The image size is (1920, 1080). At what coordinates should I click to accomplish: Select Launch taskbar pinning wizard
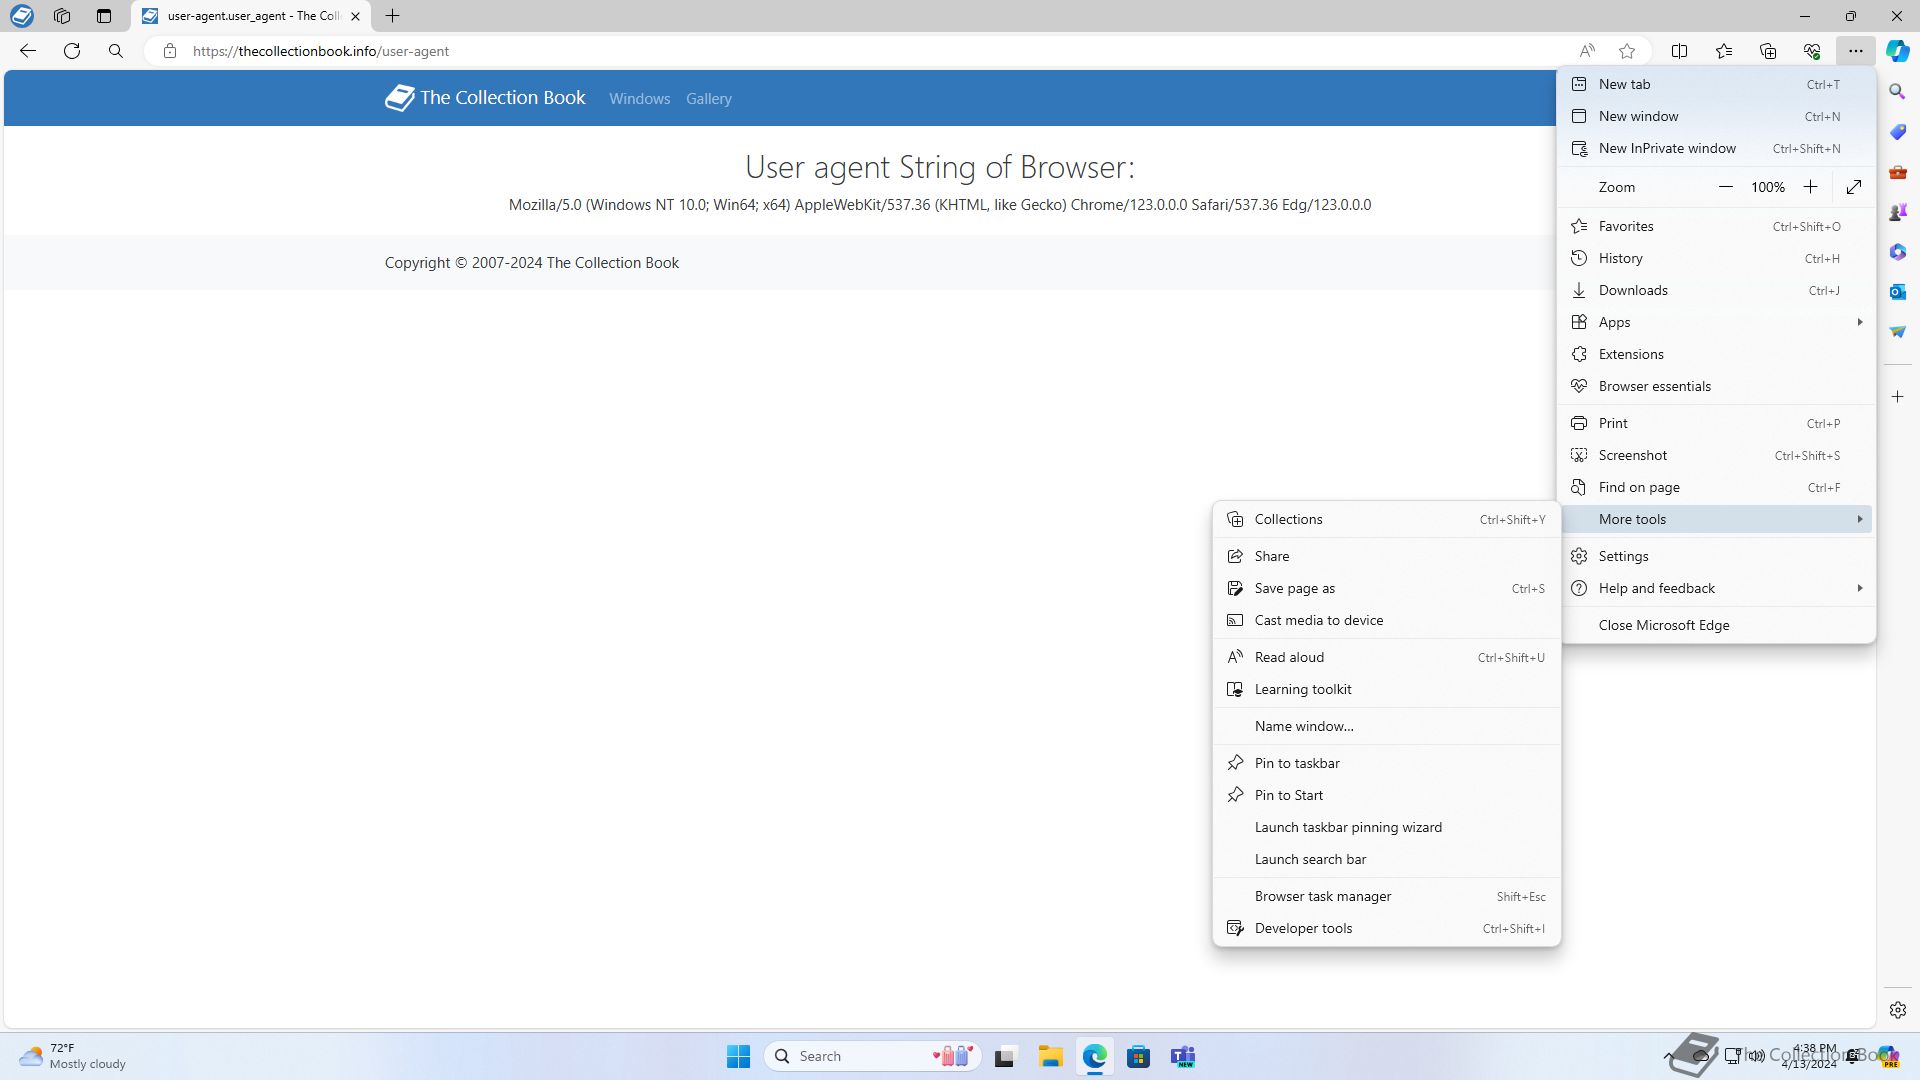pos(1386,827)
